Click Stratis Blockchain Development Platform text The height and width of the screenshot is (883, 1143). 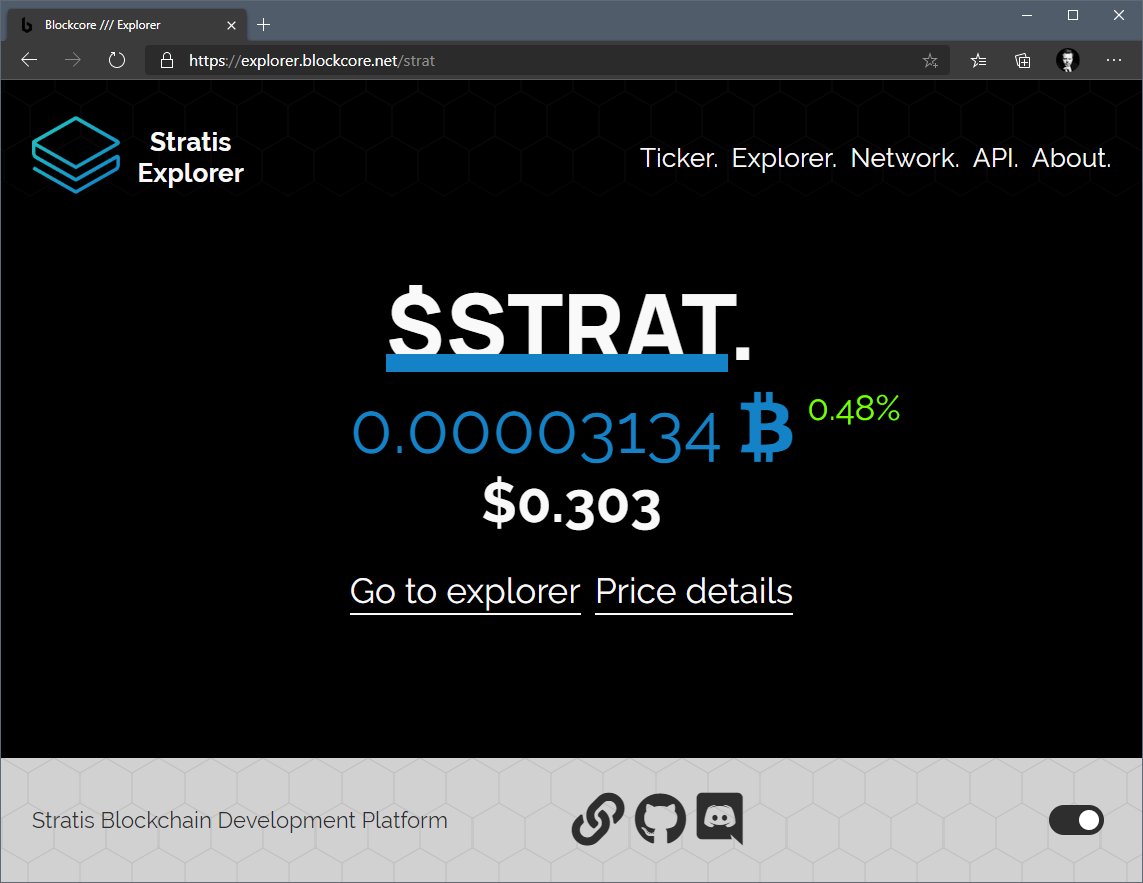240,820
